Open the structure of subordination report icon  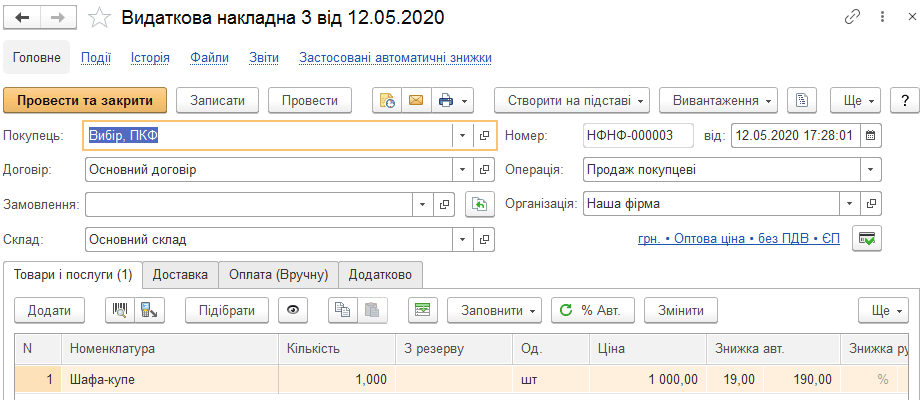(802, 100)
